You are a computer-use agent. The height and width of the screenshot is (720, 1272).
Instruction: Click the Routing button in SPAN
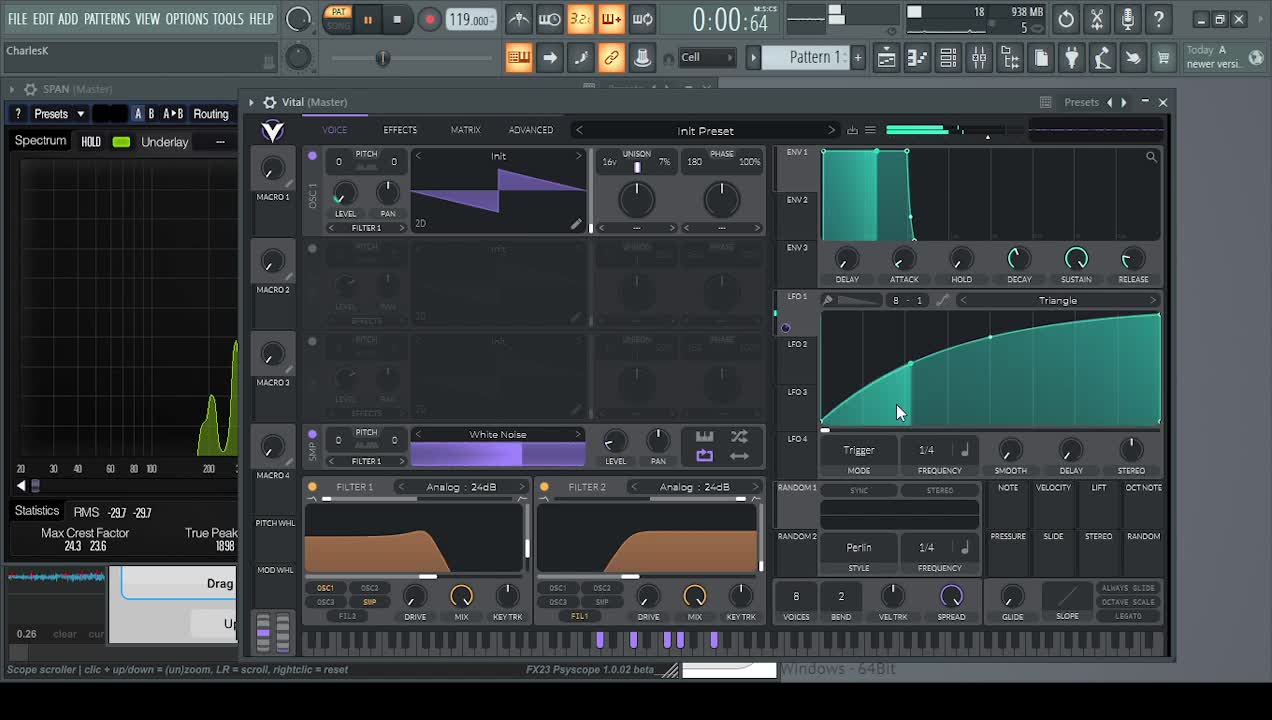(x=210, y=114)
